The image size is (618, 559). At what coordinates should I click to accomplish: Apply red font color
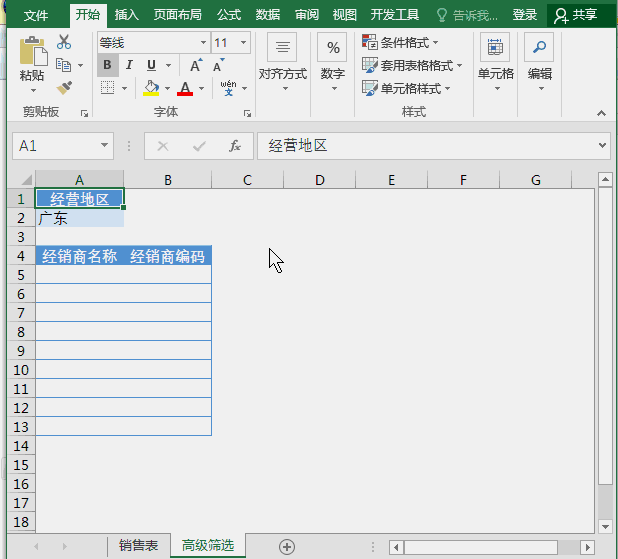(x=185, y=88)
